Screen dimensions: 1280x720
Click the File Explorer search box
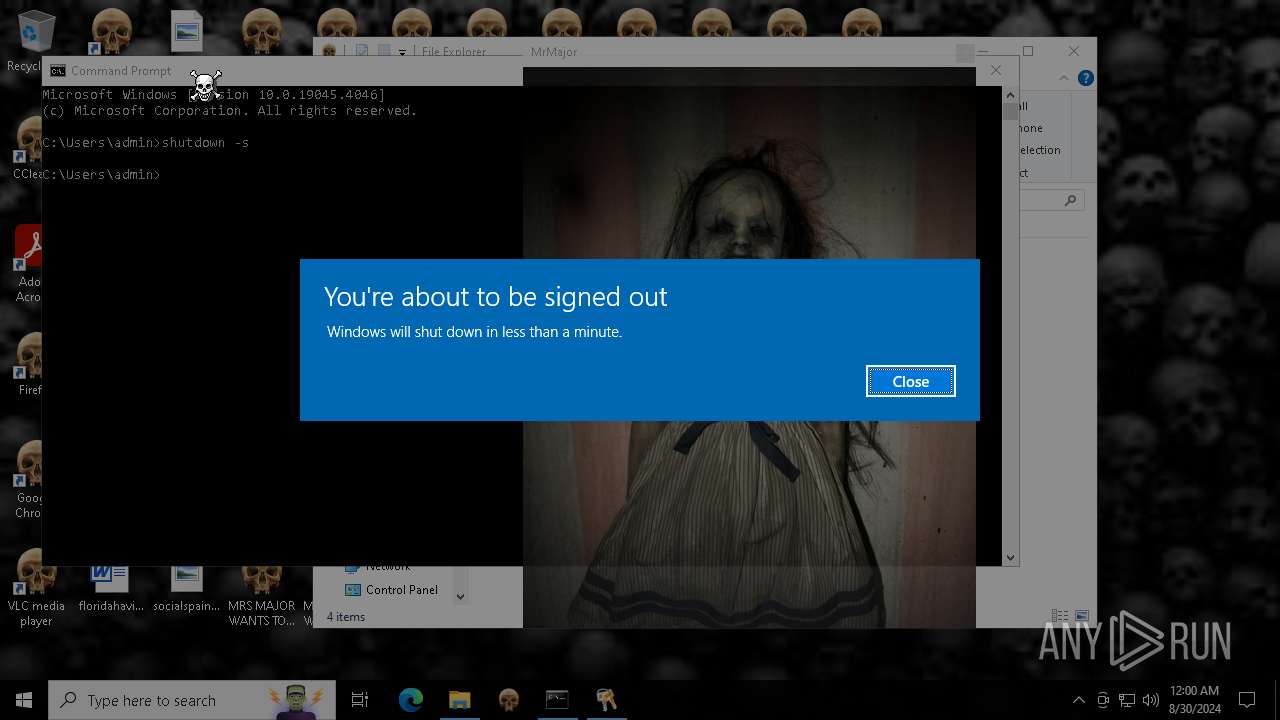[1052, 200]
